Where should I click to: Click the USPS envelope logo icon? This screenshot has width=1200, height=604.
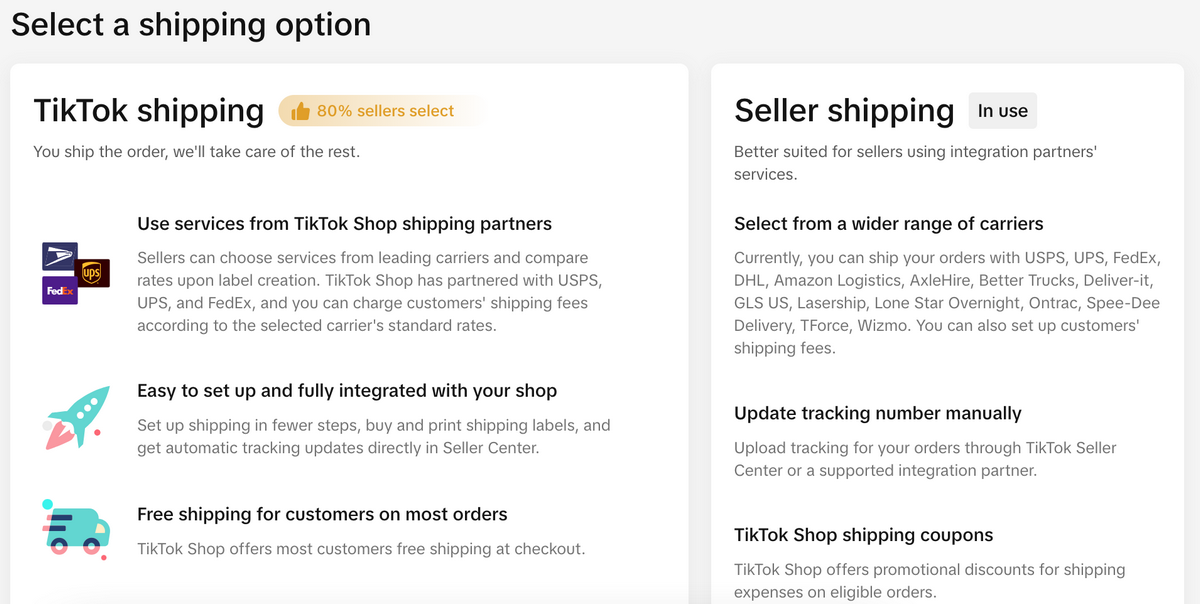click(x=58, y=258)
